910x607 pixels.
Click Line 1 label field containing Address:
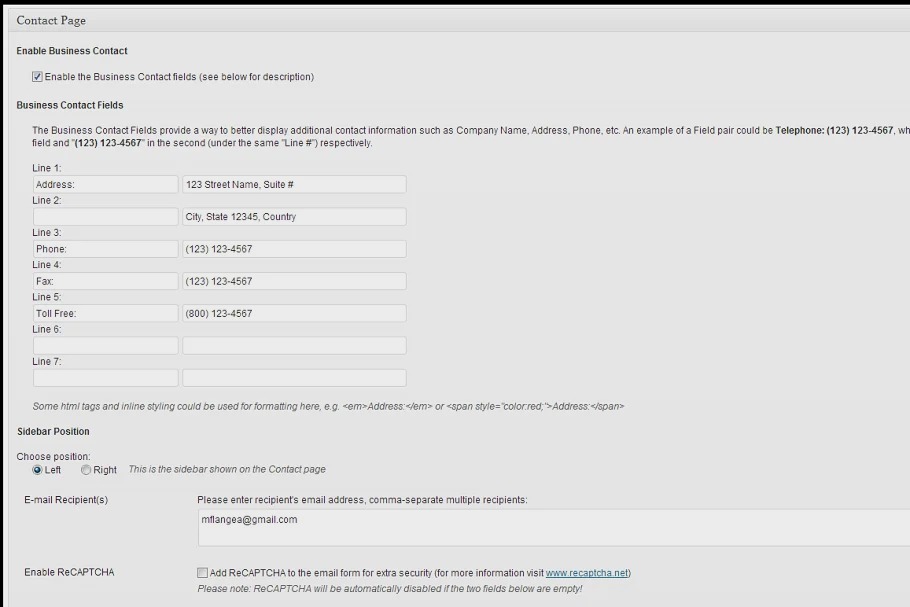click(x=105, y=185)
